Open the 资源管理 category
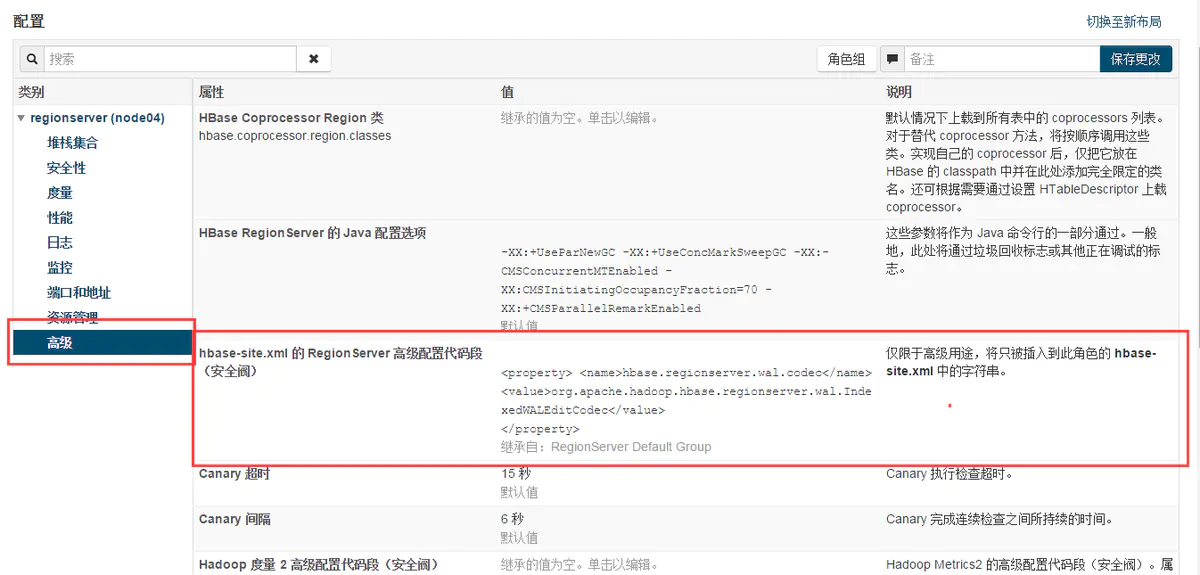 72,318
